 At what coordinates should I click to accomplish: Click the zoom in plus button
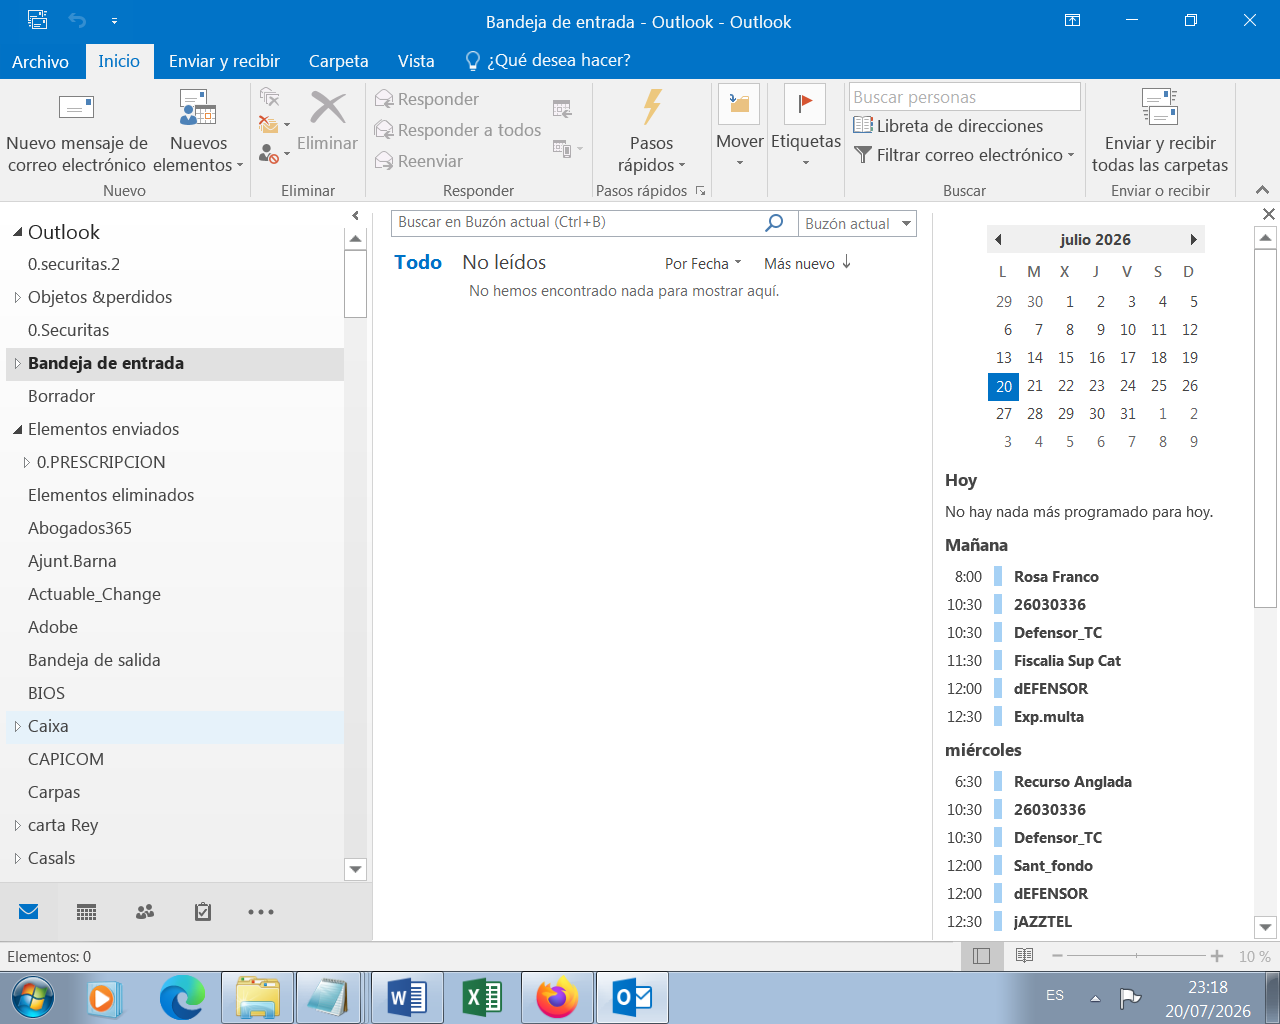1217,956
